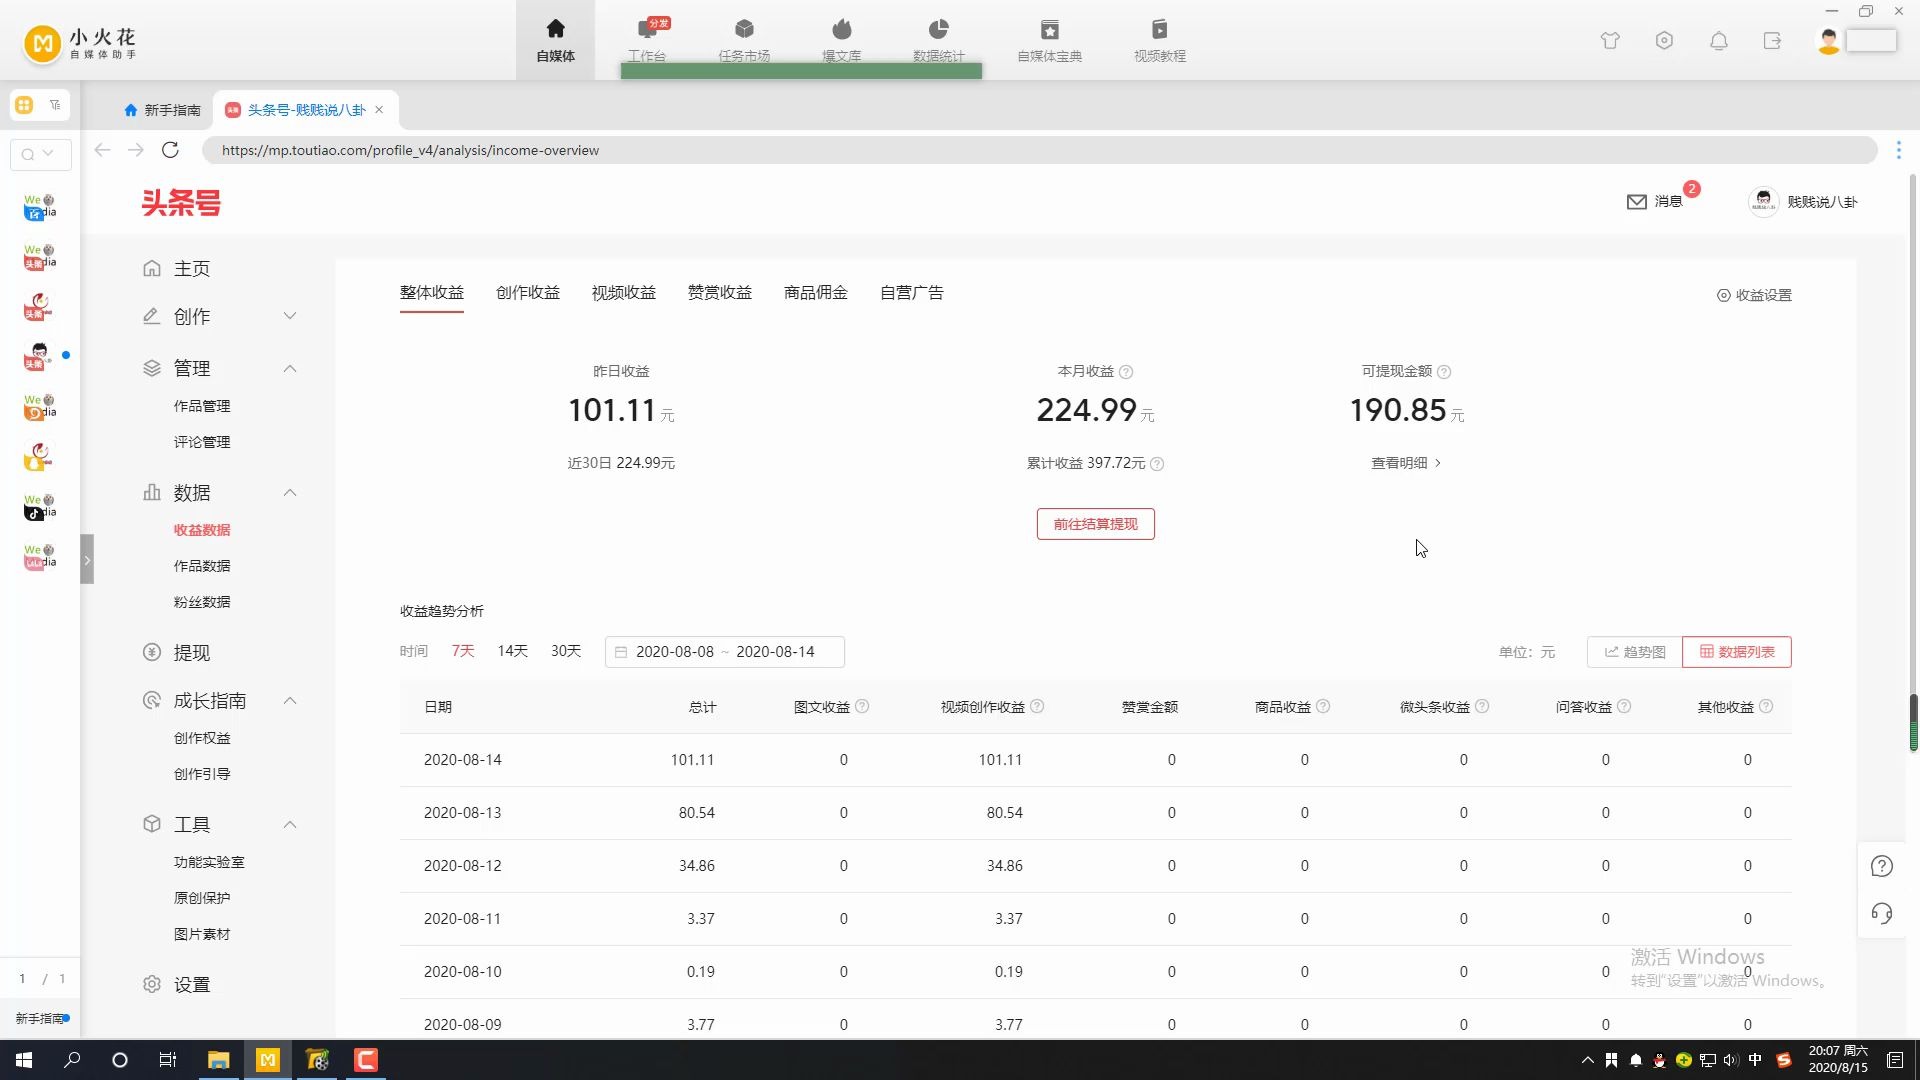Select the 14天 time range
Image resolution: width=1920 pixels, height=1080 pixels.
(x=512, y=651)
